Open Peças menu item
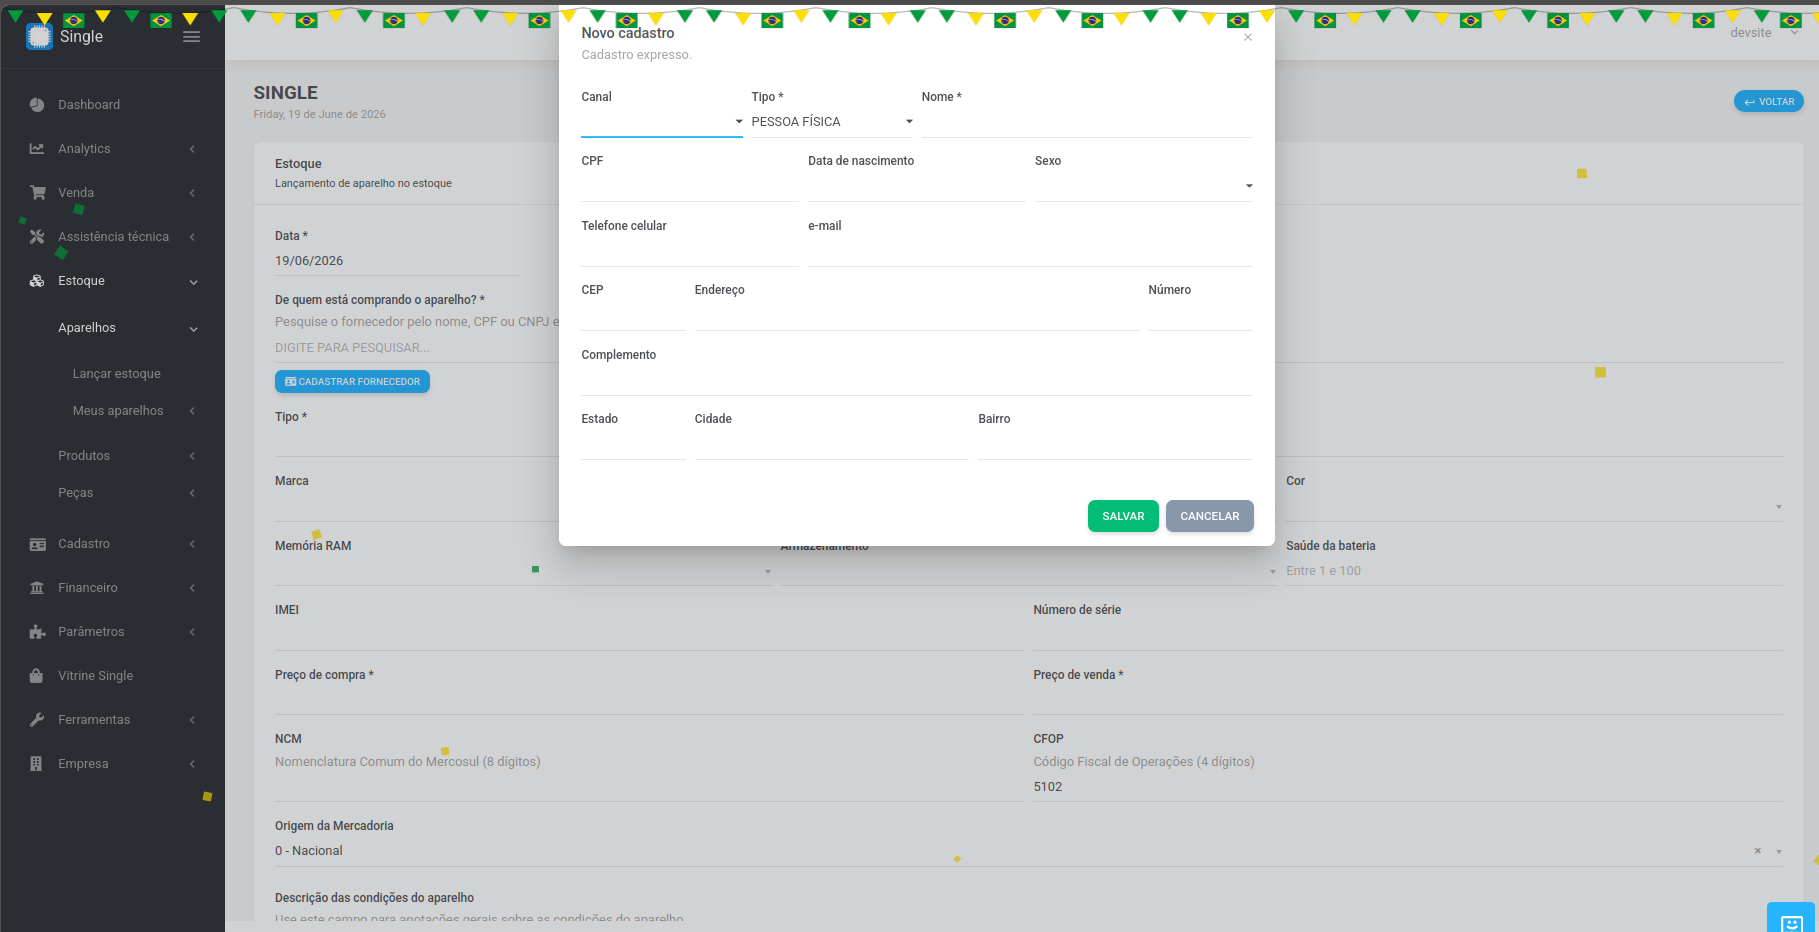 (76, 493)
